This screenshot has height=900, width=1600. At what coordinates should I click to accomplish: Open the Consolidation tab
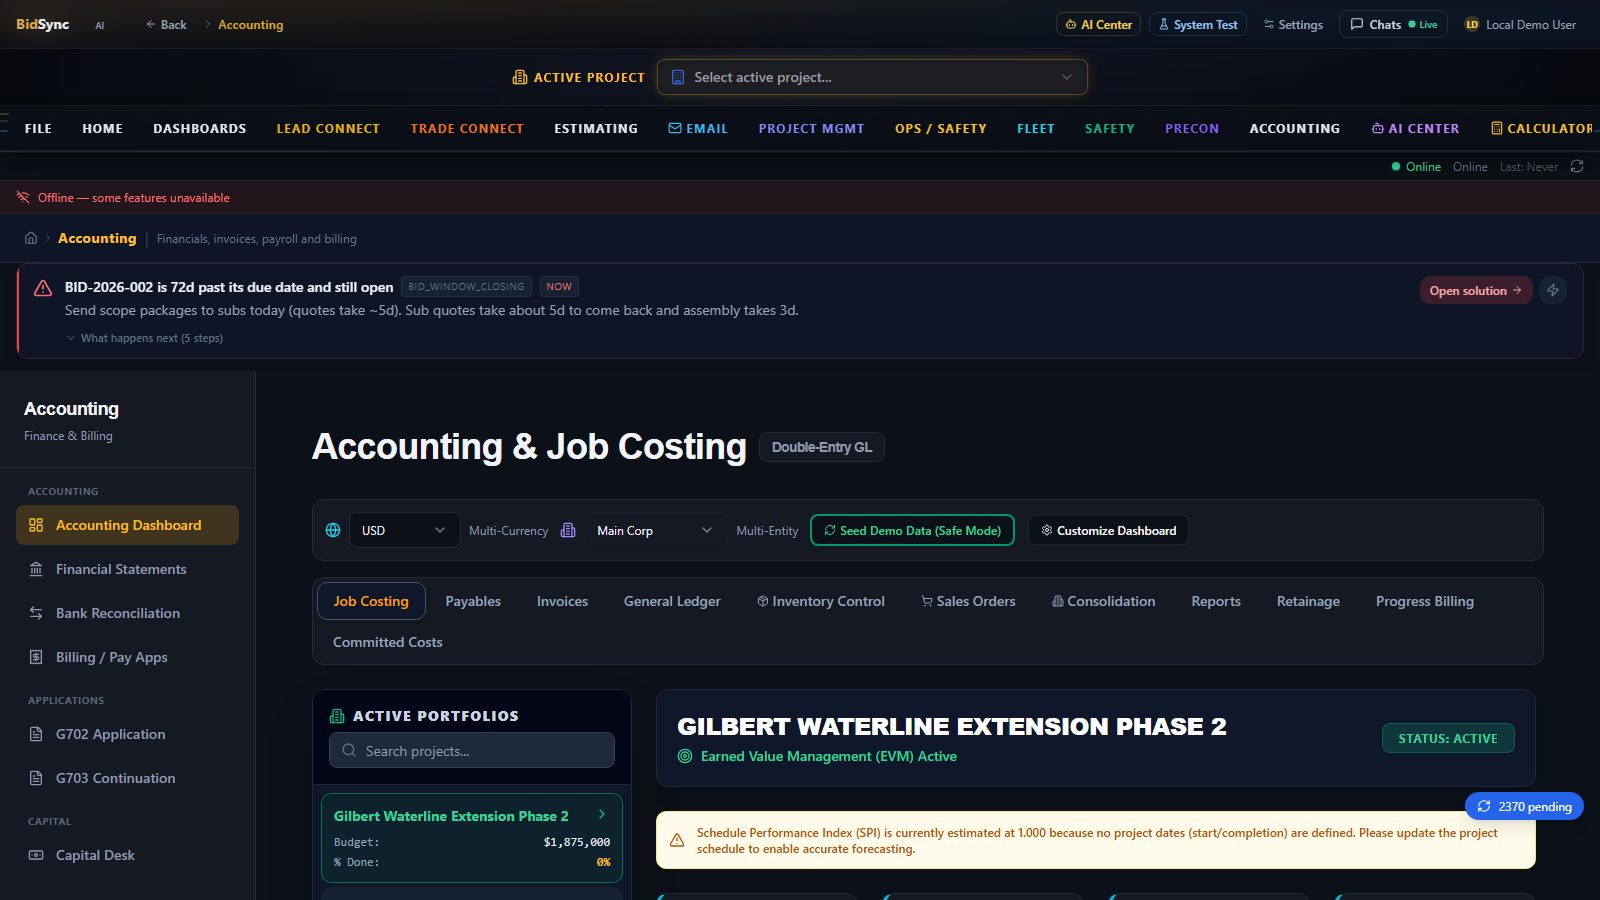(x=1103, y=601)
